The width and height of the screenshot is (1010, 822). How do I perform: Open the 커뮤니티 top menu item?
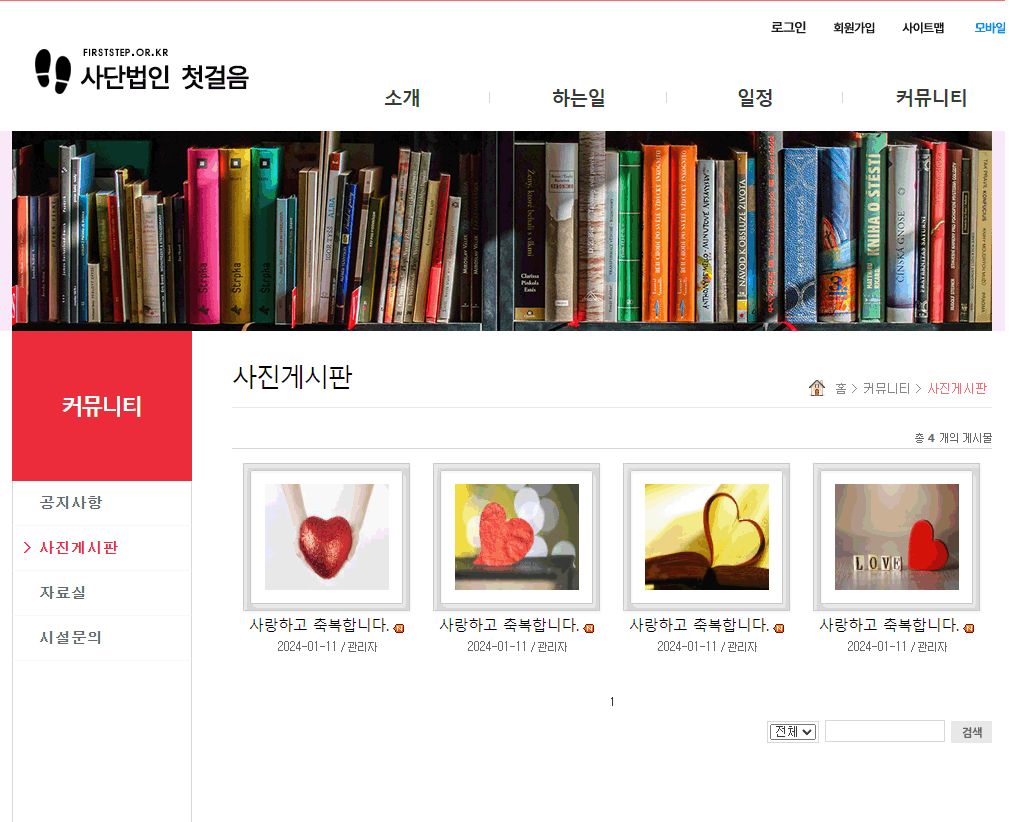[x=931, y=98]
